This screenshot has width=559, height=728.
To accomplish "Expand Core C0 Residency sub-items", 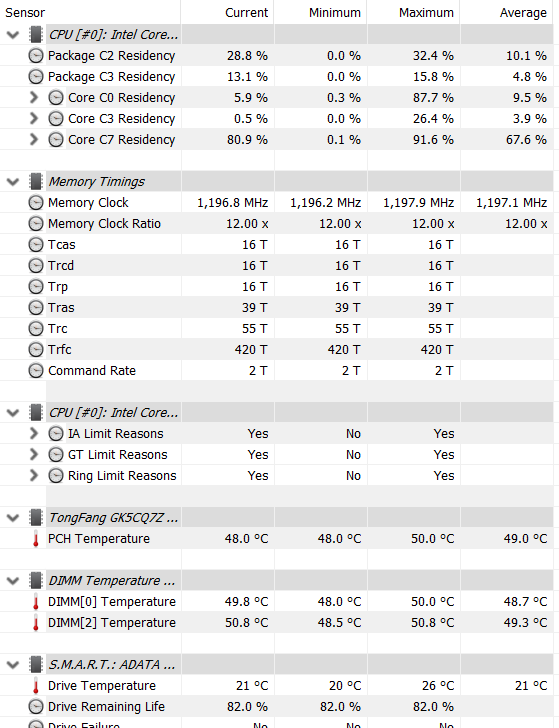I will pyautogui.click(x=33, y=98).
